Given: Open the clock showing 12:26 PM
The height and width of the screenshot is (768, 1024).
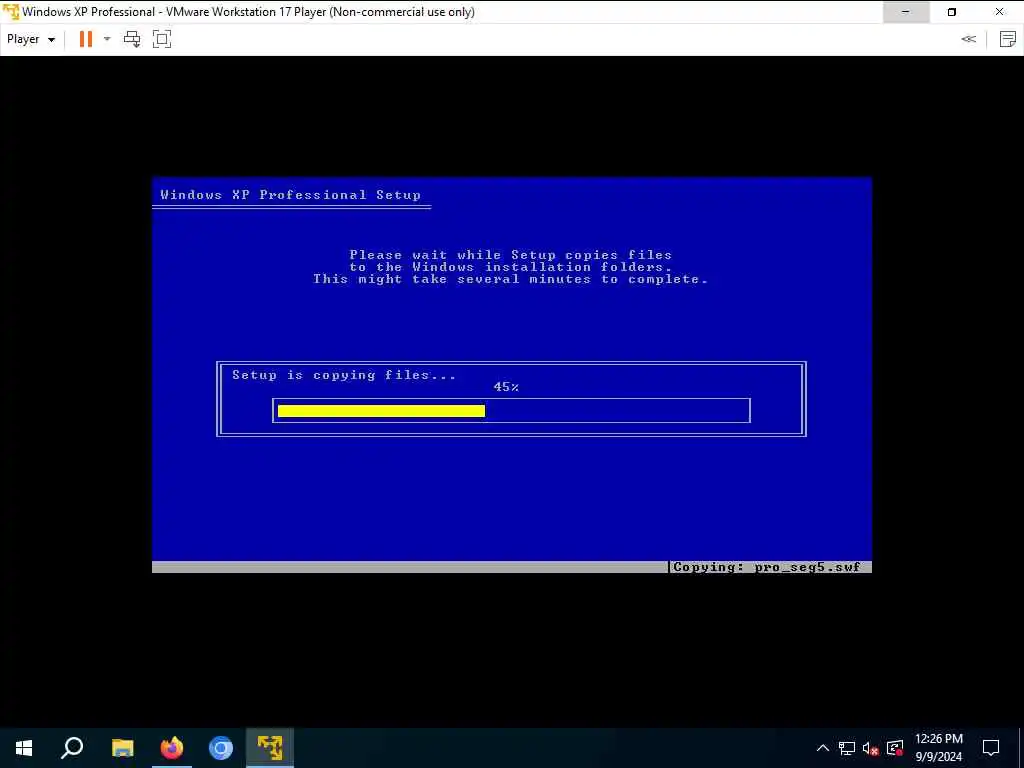Looking at the screenshot, I should pos(938,748).
